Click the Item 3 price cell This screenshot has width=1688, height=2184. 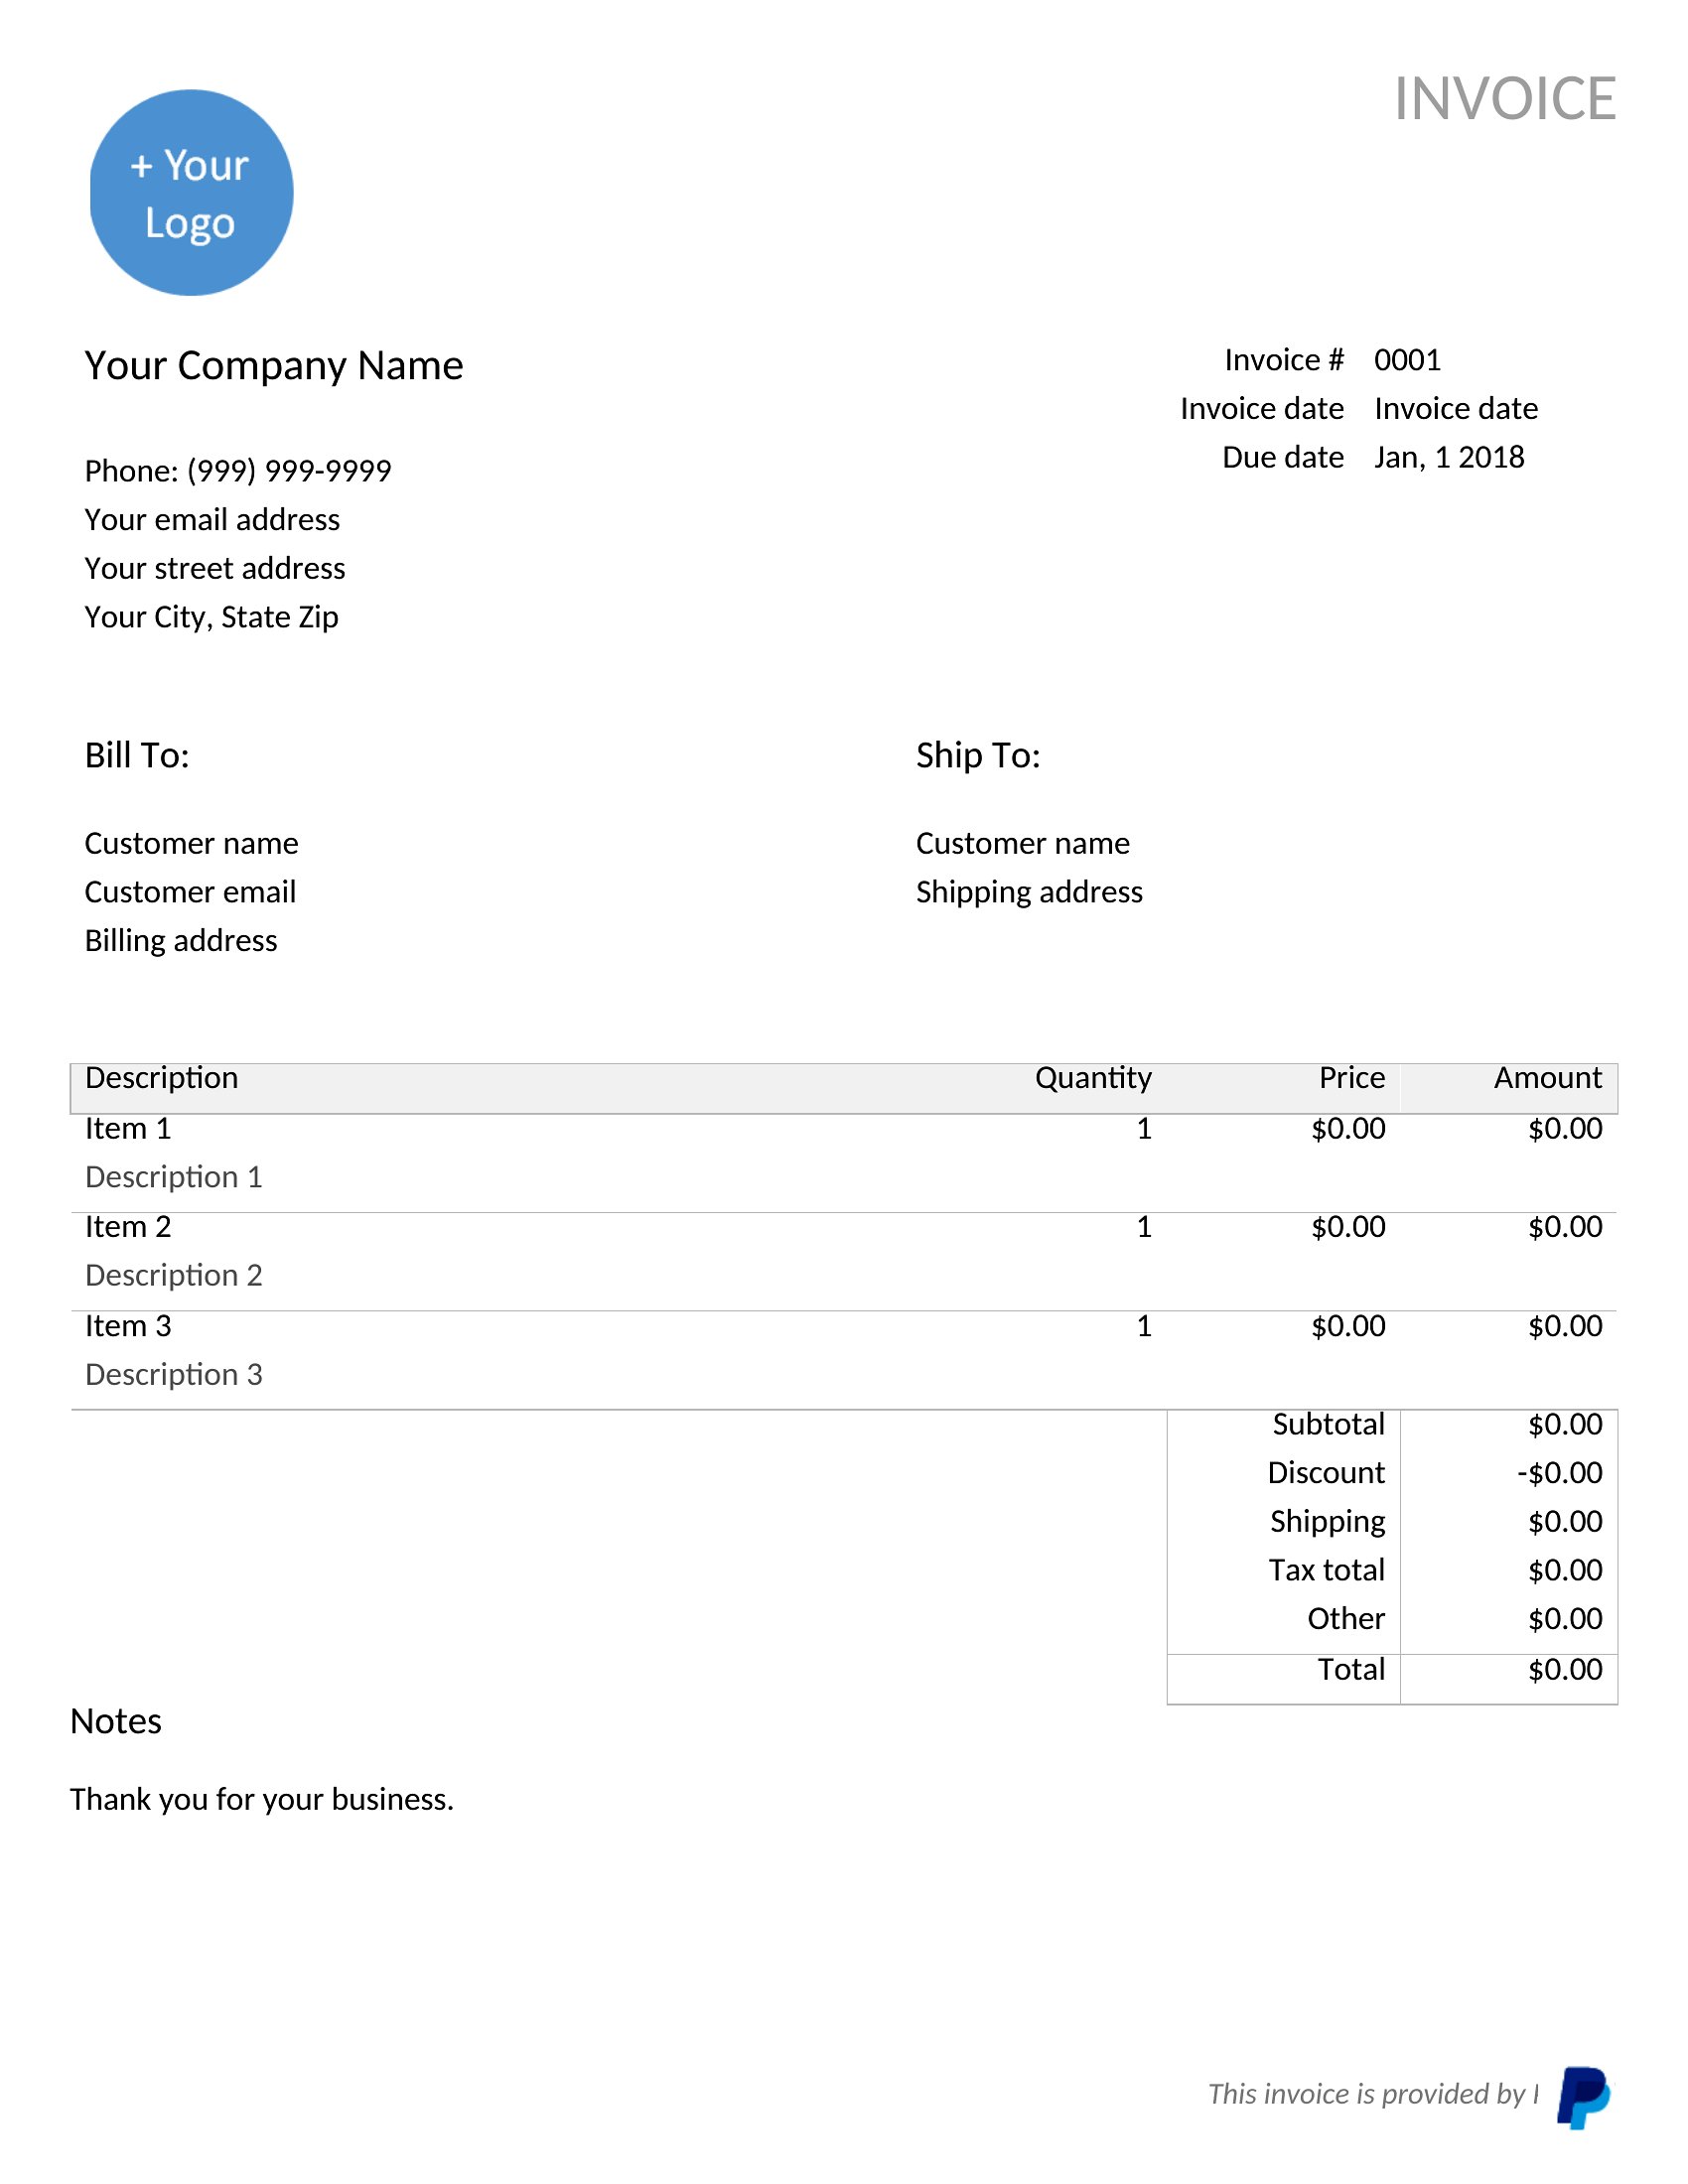click(x=1348, y=1326)
